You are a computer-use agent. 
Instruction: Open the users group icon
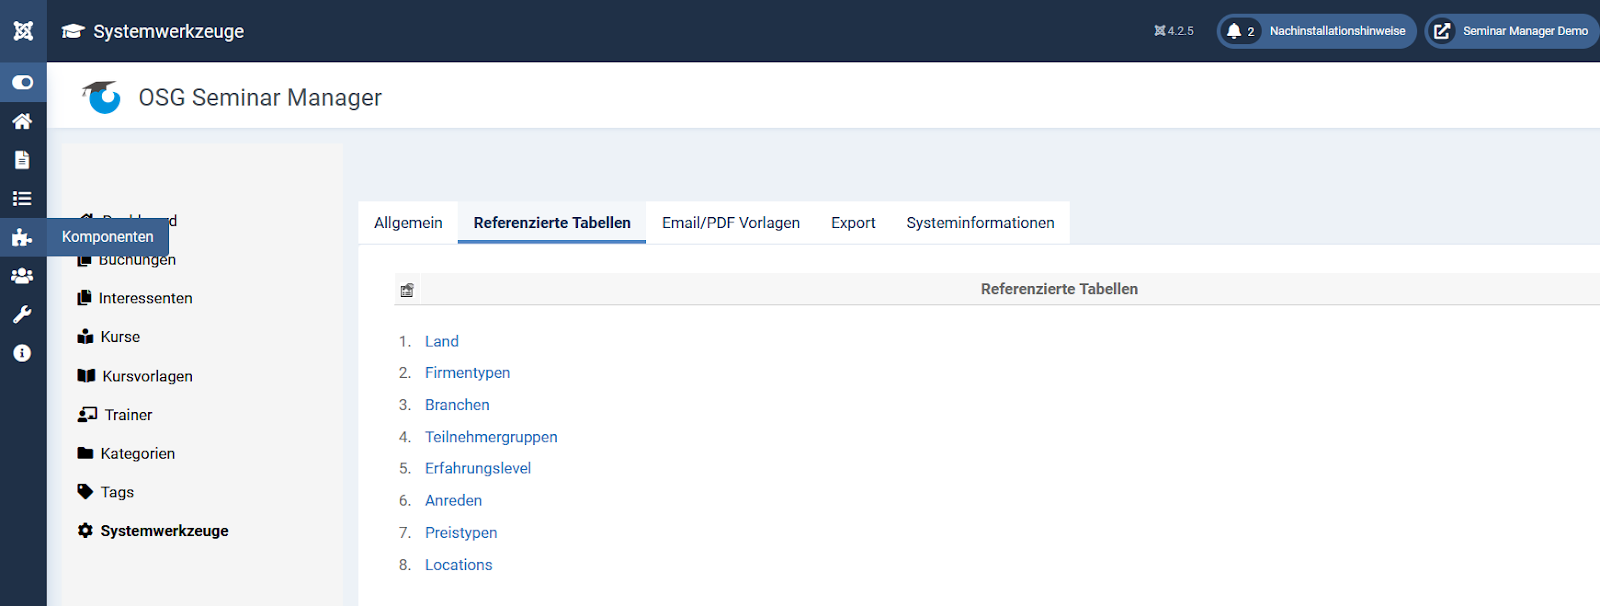click(x=22, y=276)
